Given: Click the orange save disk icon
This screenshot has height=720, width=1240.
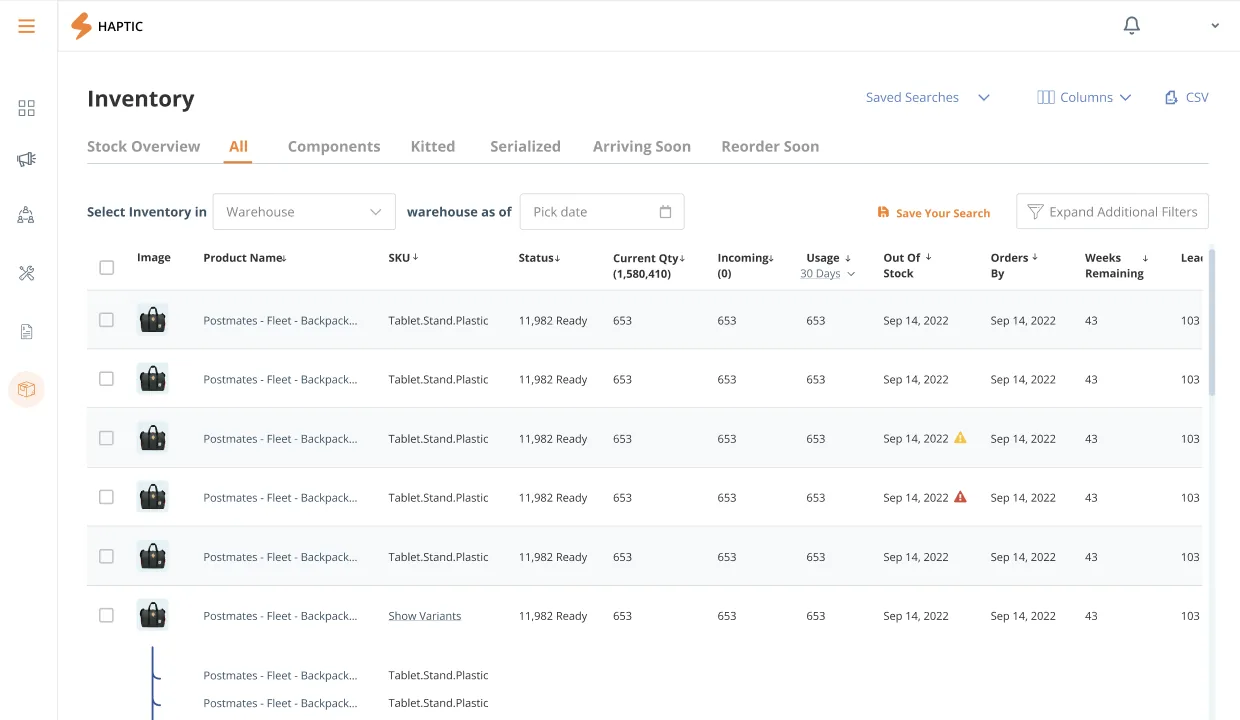Looking at the screenshot, I should point(883,212).
